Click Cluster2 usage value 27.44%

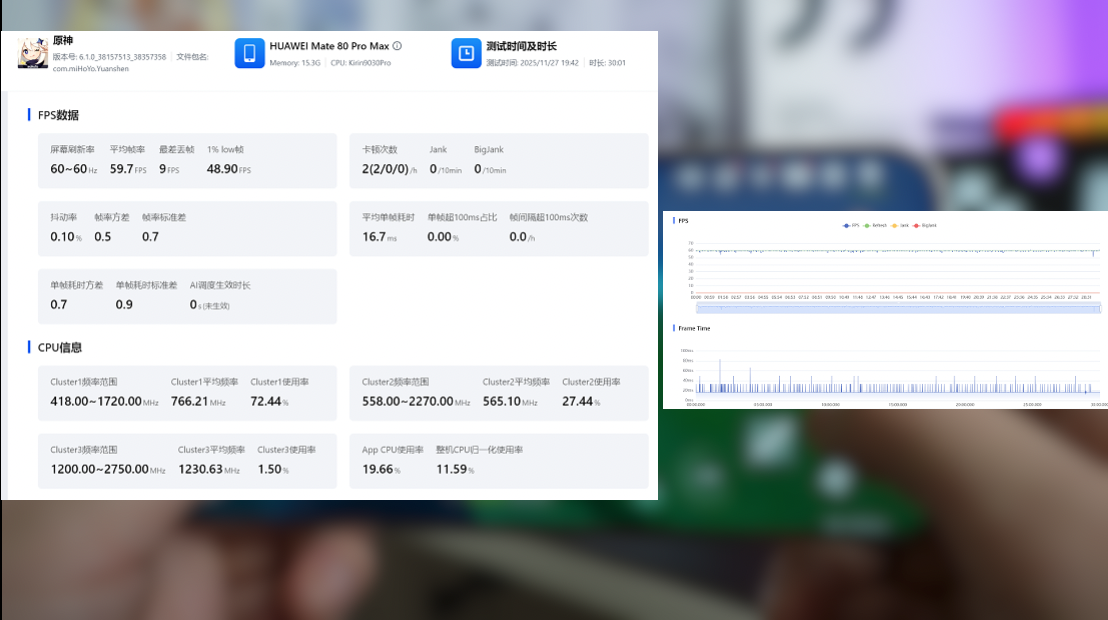pos(581,402)
